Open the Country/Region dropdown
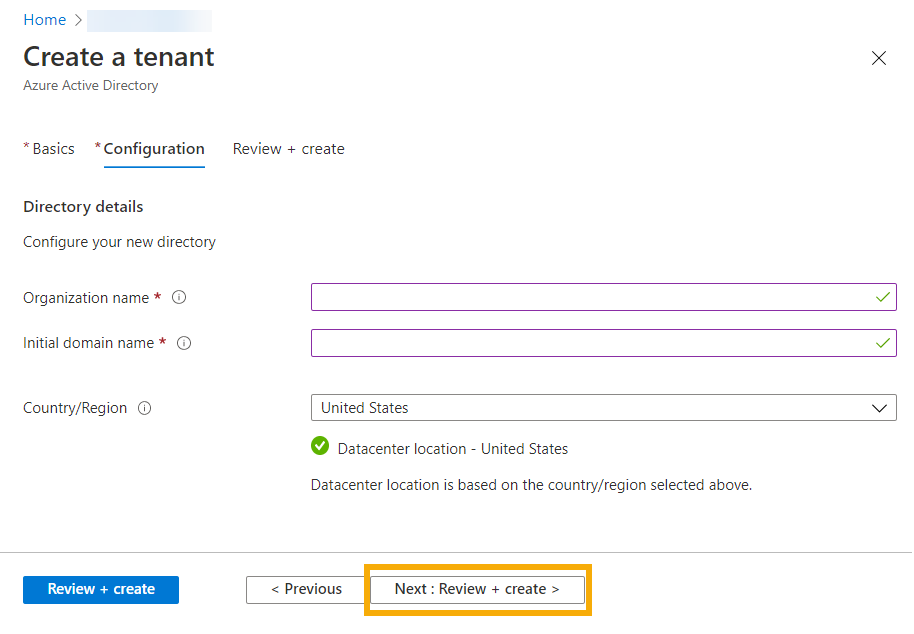Viewport: 914px width, 634px height. (x=600, y=407)
